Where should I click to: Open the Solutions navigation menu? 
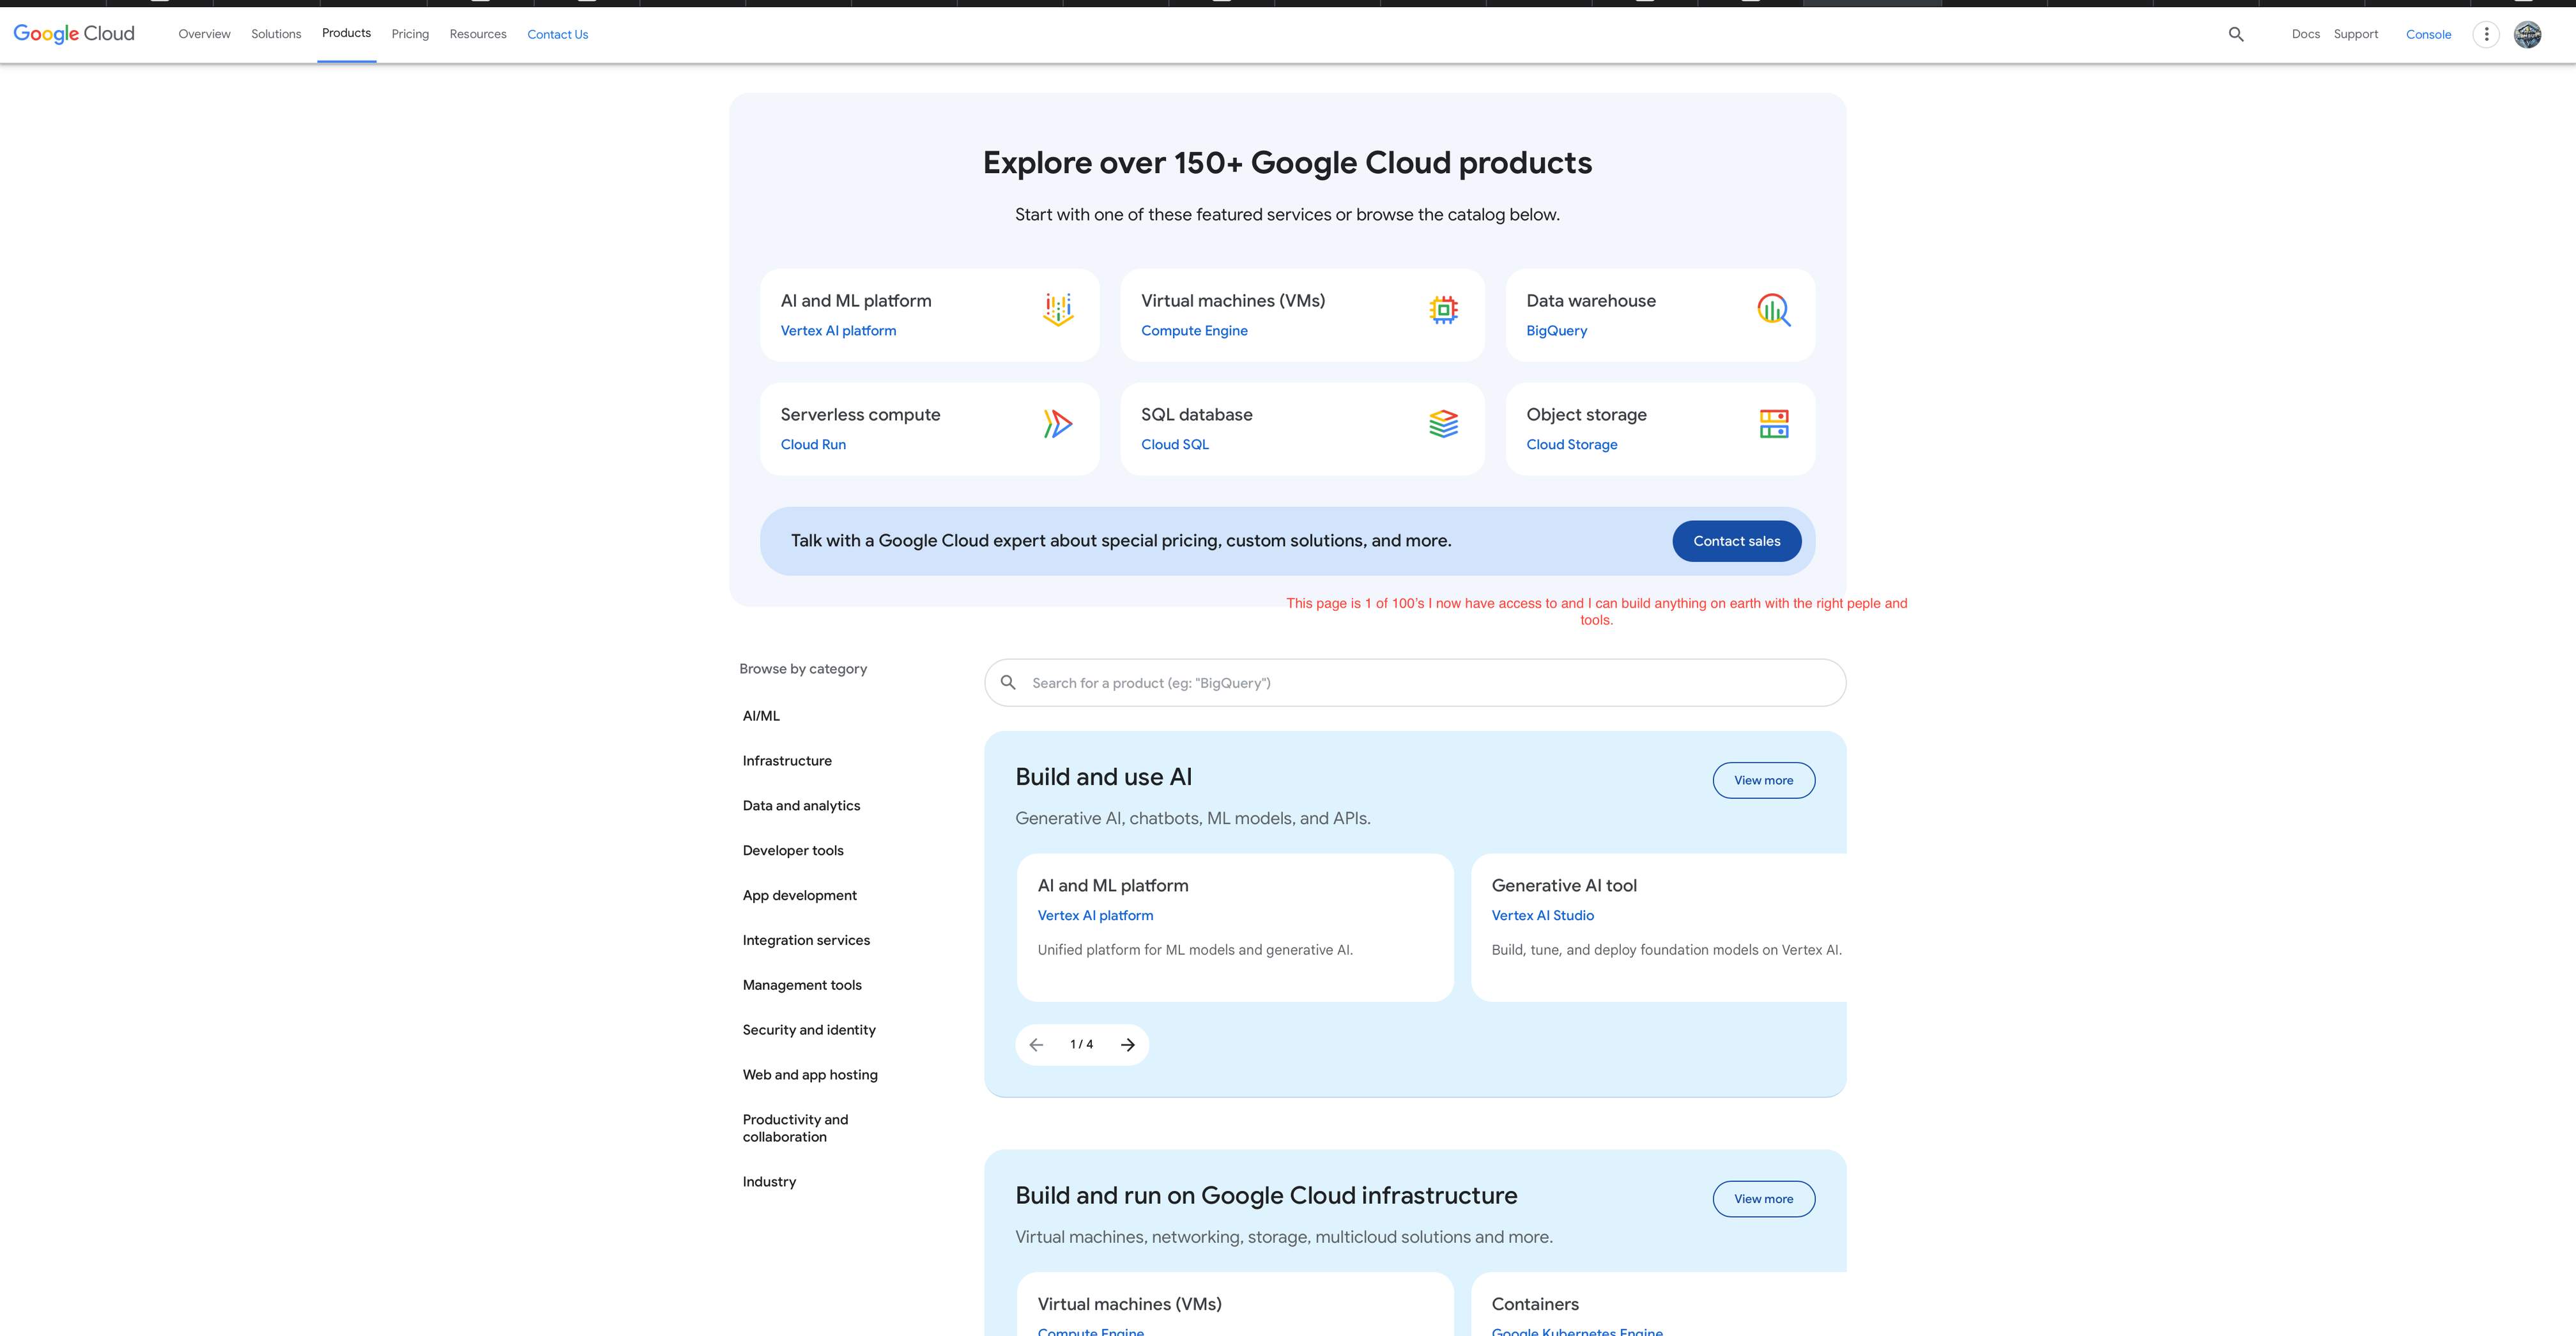tap(276, 34)
